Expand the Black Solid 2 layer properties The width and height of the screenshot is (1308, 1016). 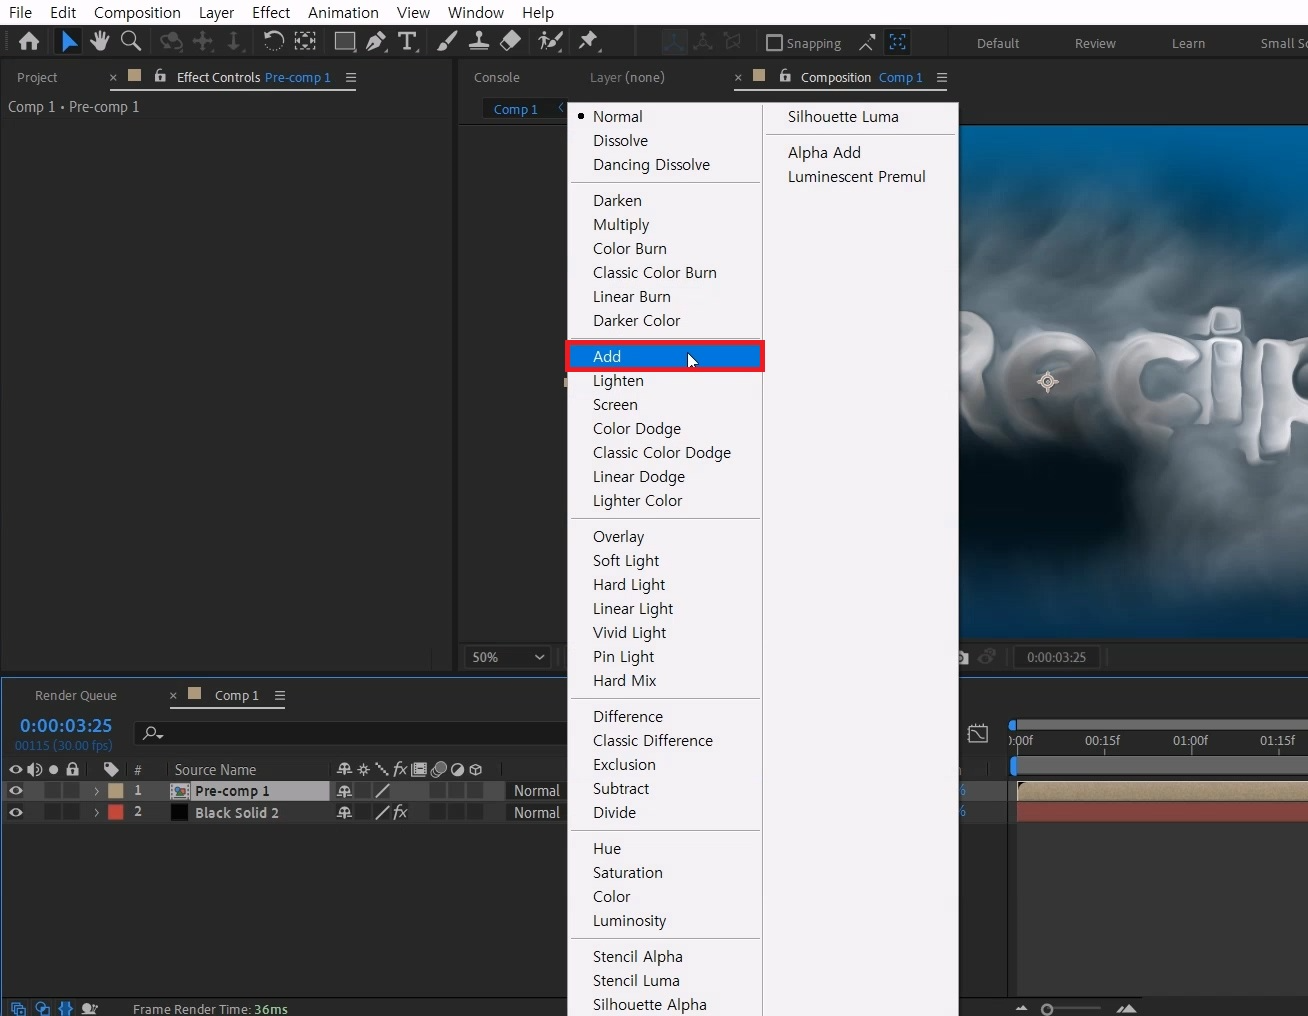tap(96, 812)
